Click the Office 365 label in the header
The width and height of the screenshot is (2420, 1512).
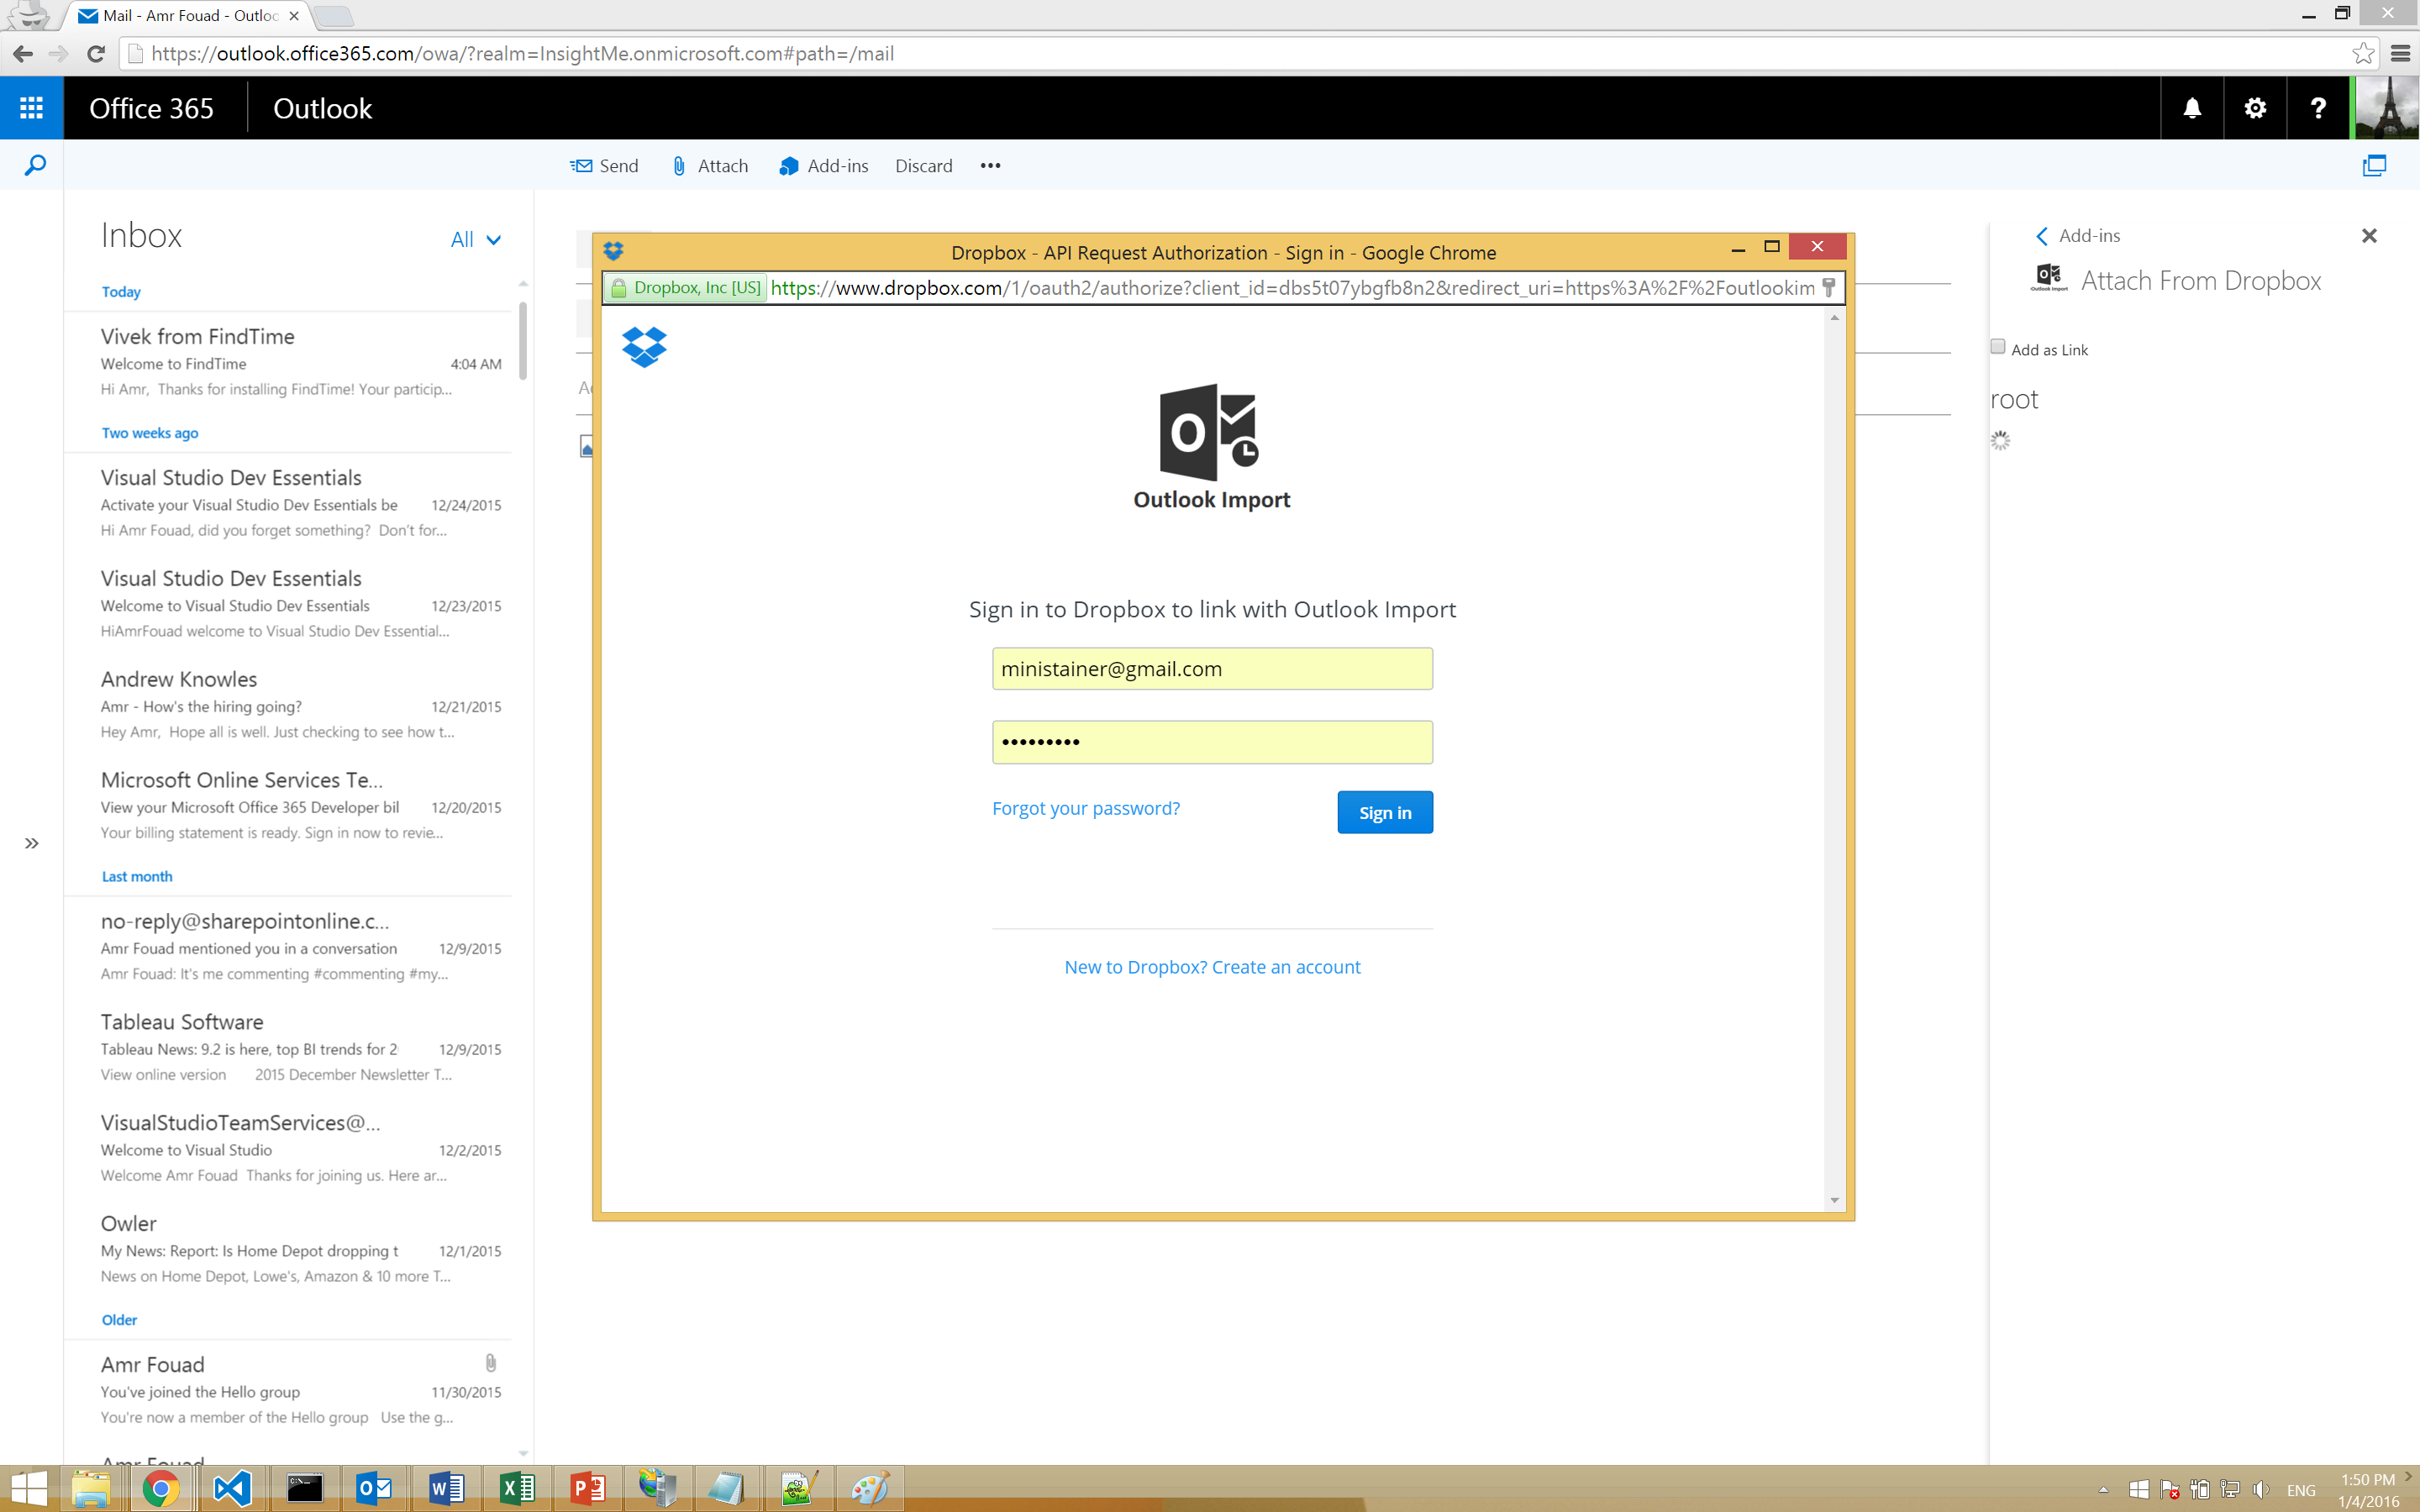tap(151, 108)
